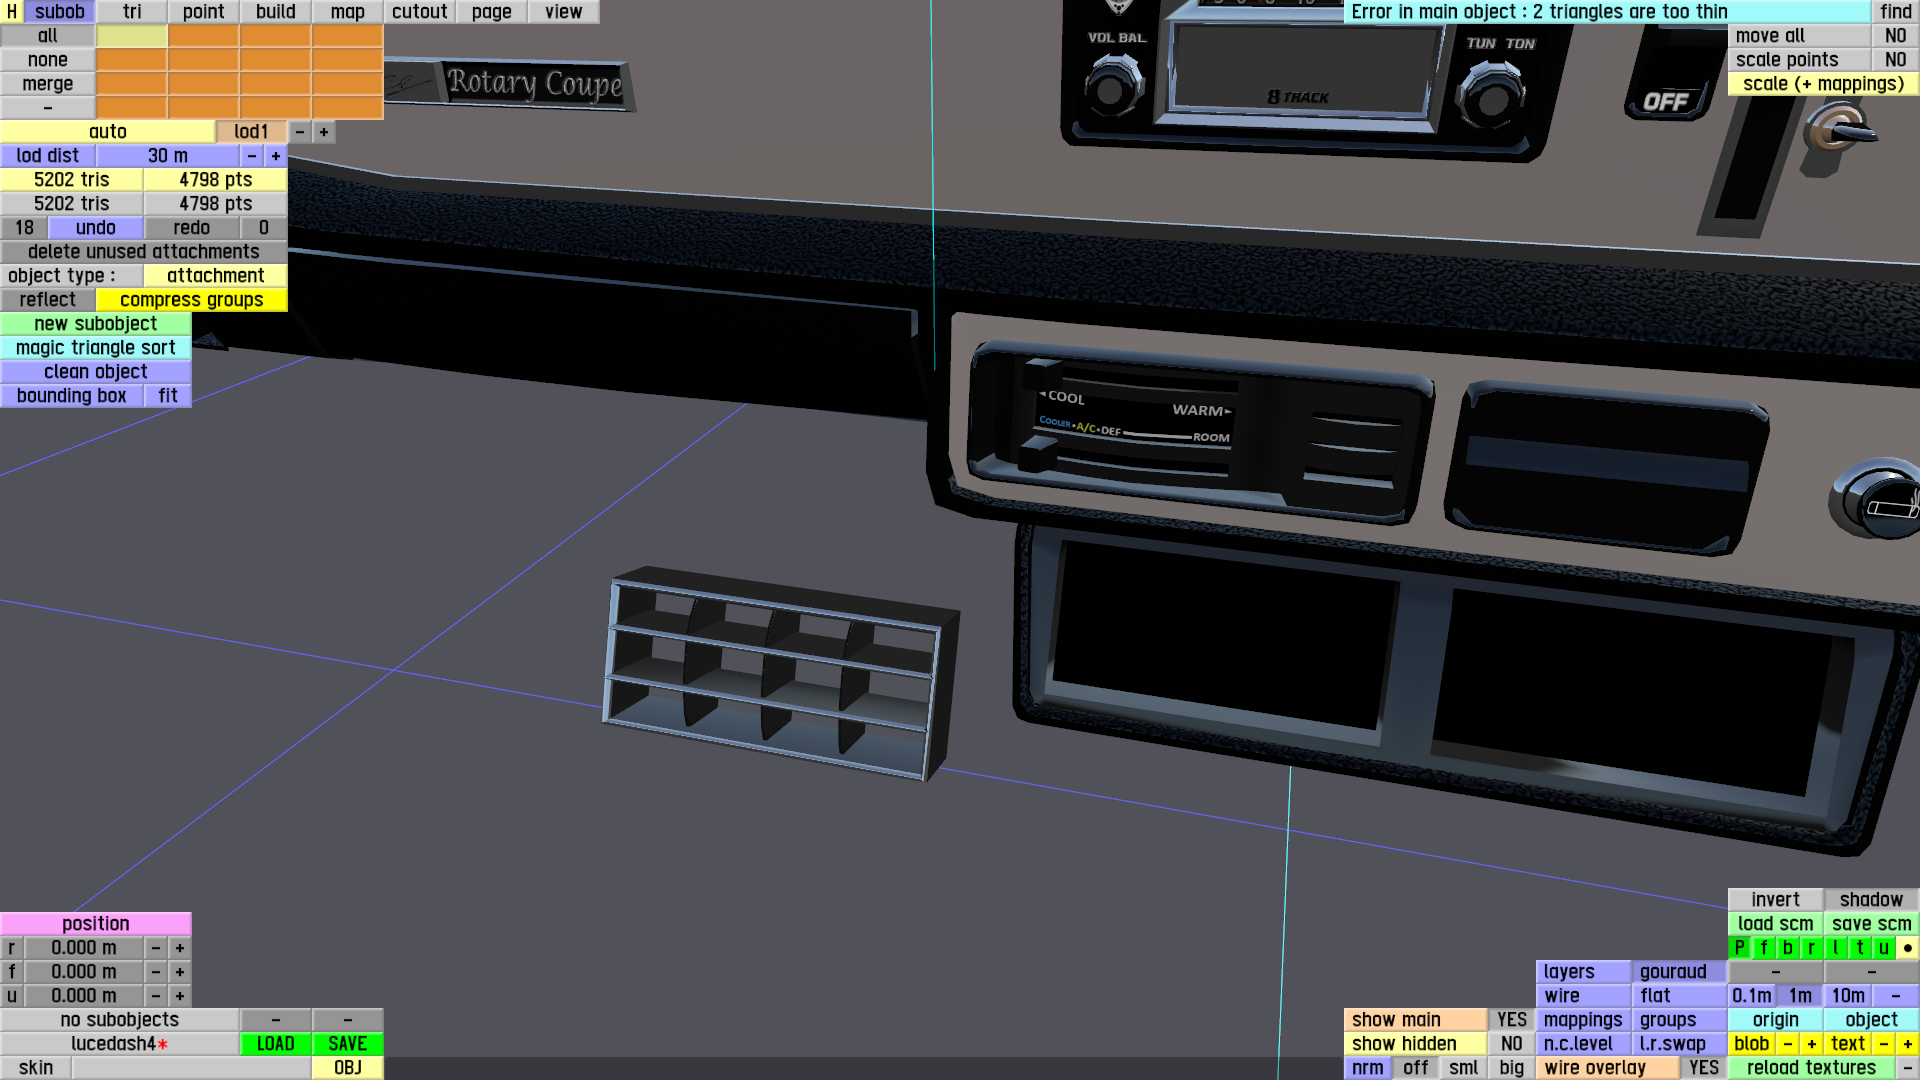
Task: Click magic triangle sort button
Action: coord(95,348)
